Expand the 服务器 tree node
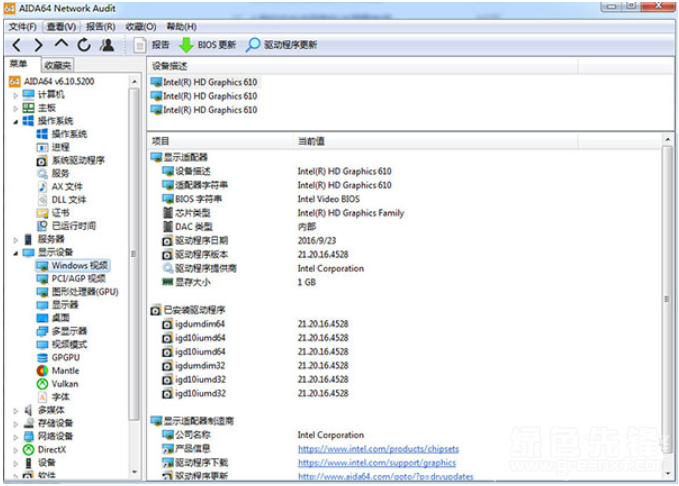Image resolution: width=679 pixels, height=486 pixels. click(16, 239)
